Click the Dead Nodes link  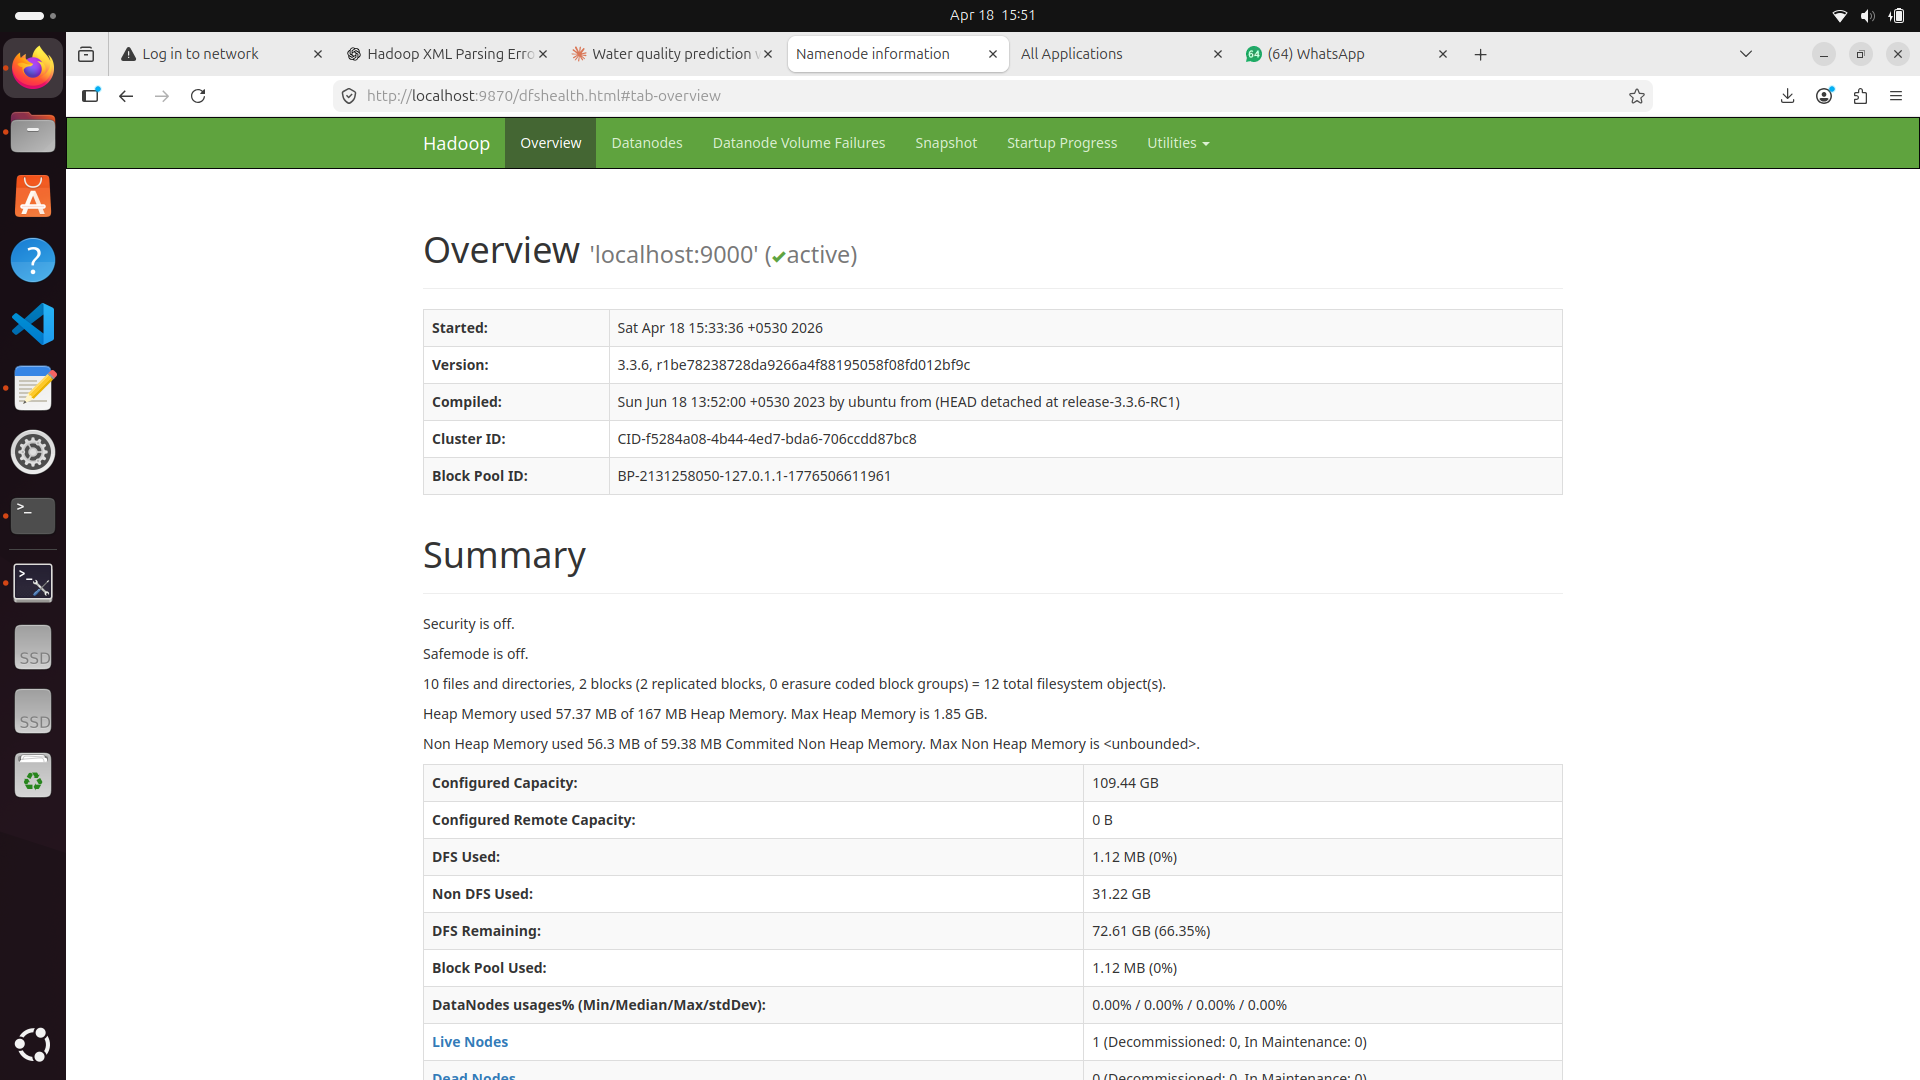tap(473, 1075)
